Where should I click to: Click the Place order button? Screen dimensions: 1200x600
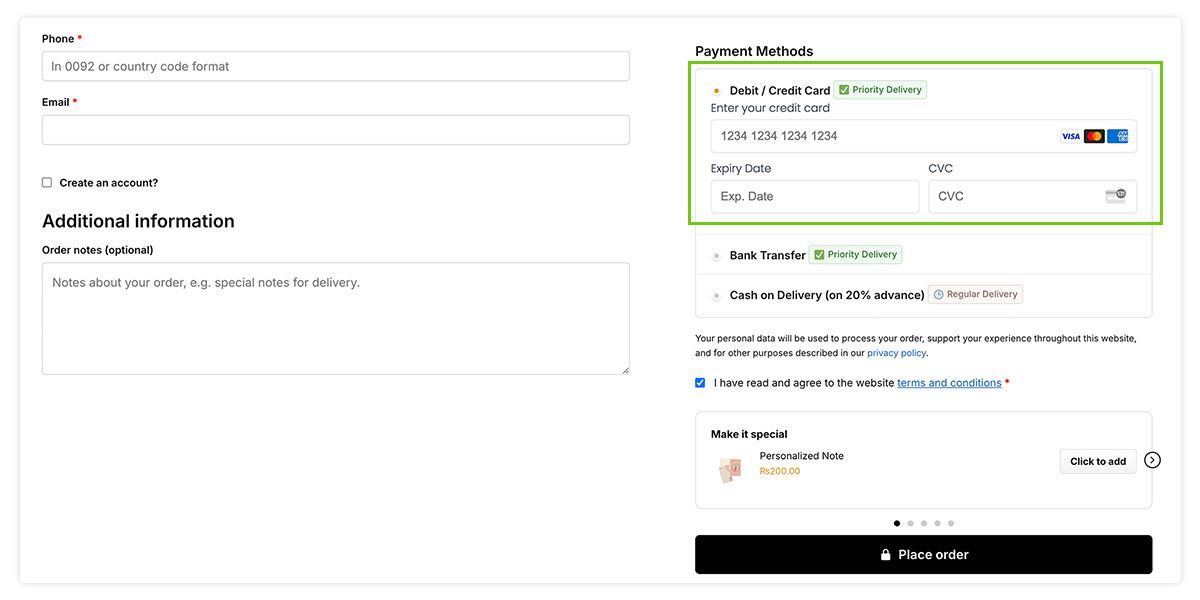tap(923, 555)
